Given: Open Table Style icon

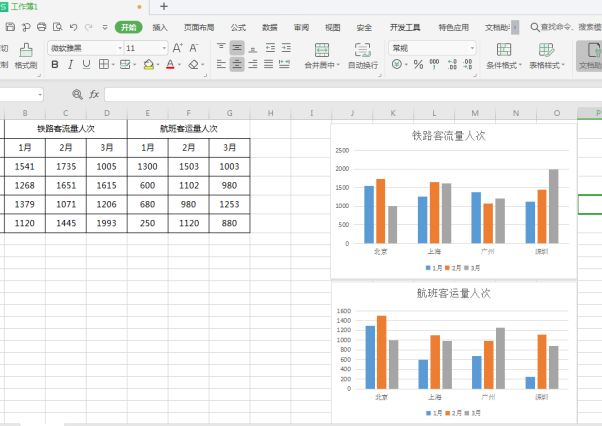Looking at the screenshot, I should pos(546,50).
